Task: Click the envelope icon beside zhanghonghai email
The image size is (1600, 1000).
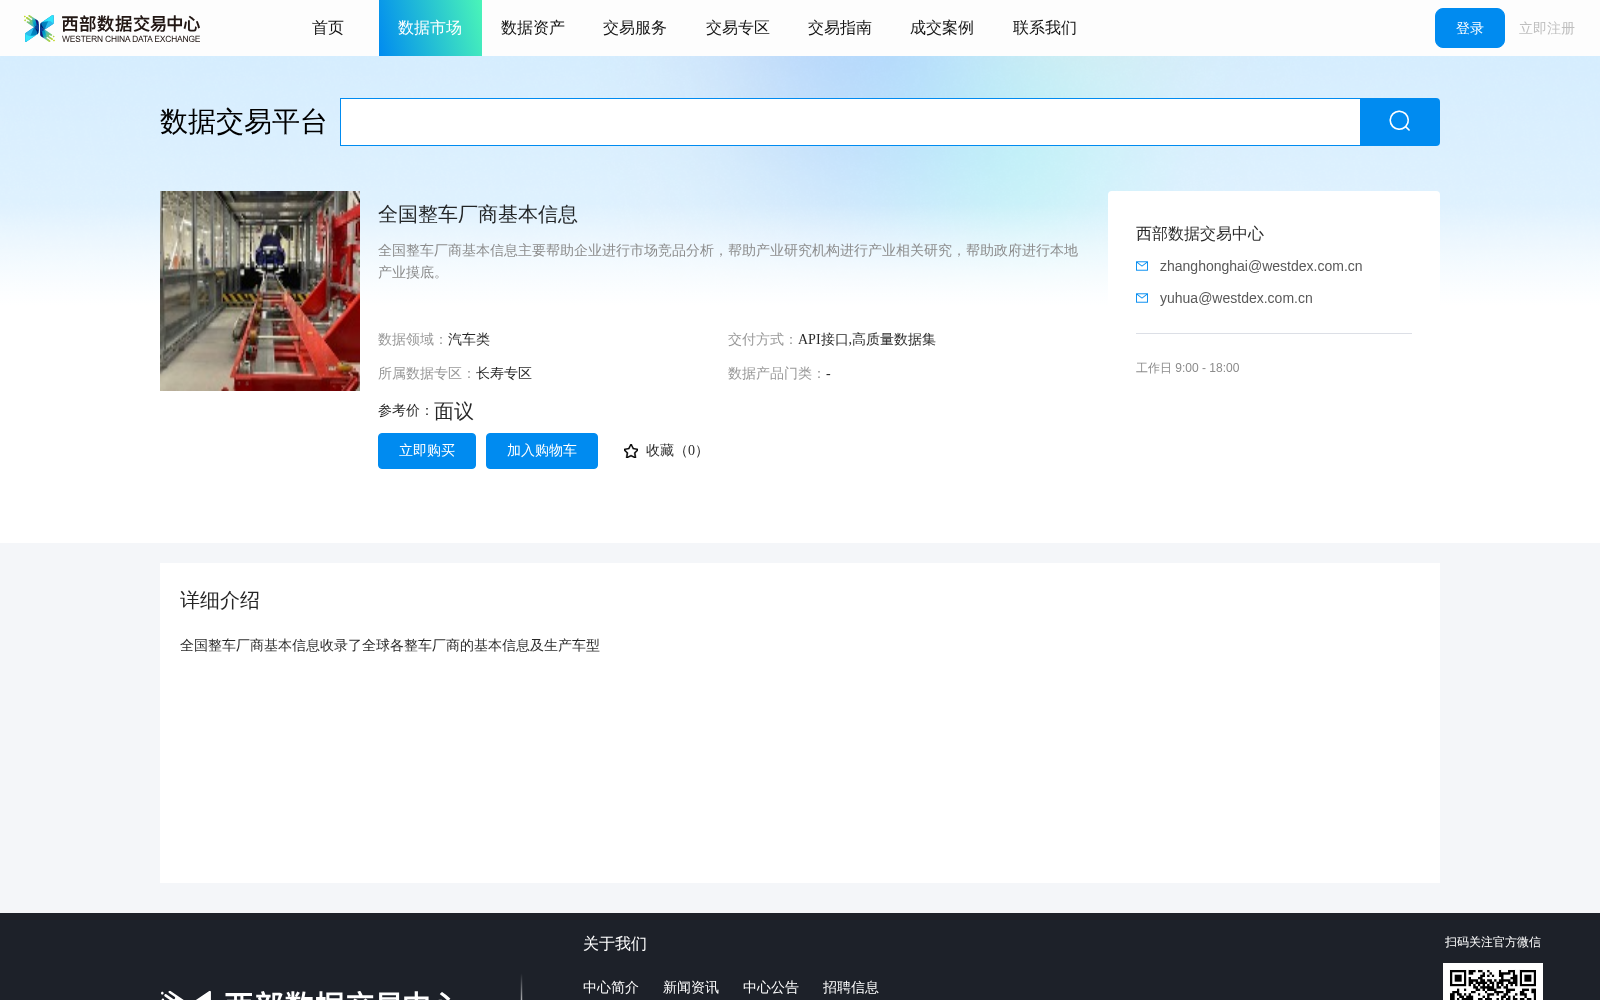Action: tap(1142, 266)
